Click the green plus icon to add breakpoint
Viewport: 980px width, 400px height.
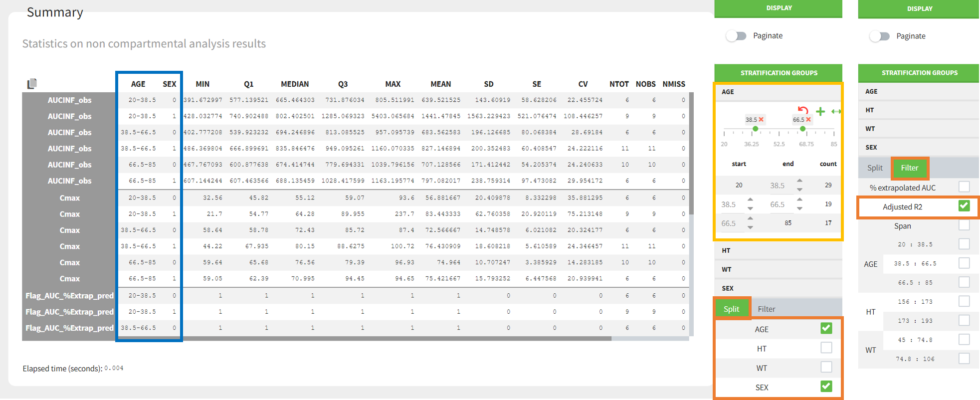[820, 111]
